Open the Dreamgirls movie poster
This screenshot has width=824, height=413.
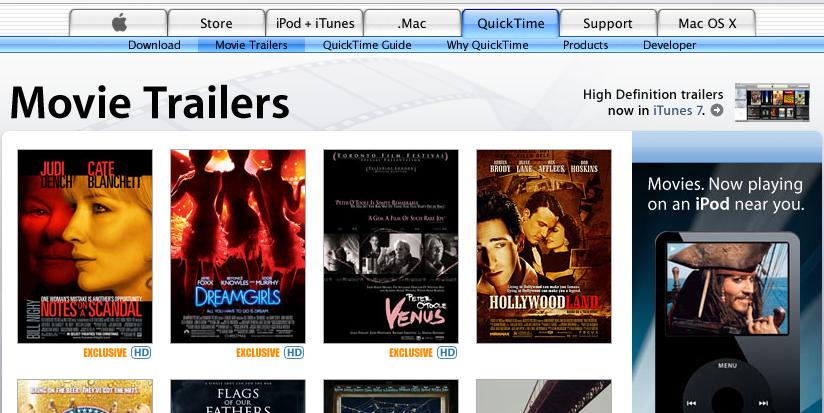[x=238, y=246]
